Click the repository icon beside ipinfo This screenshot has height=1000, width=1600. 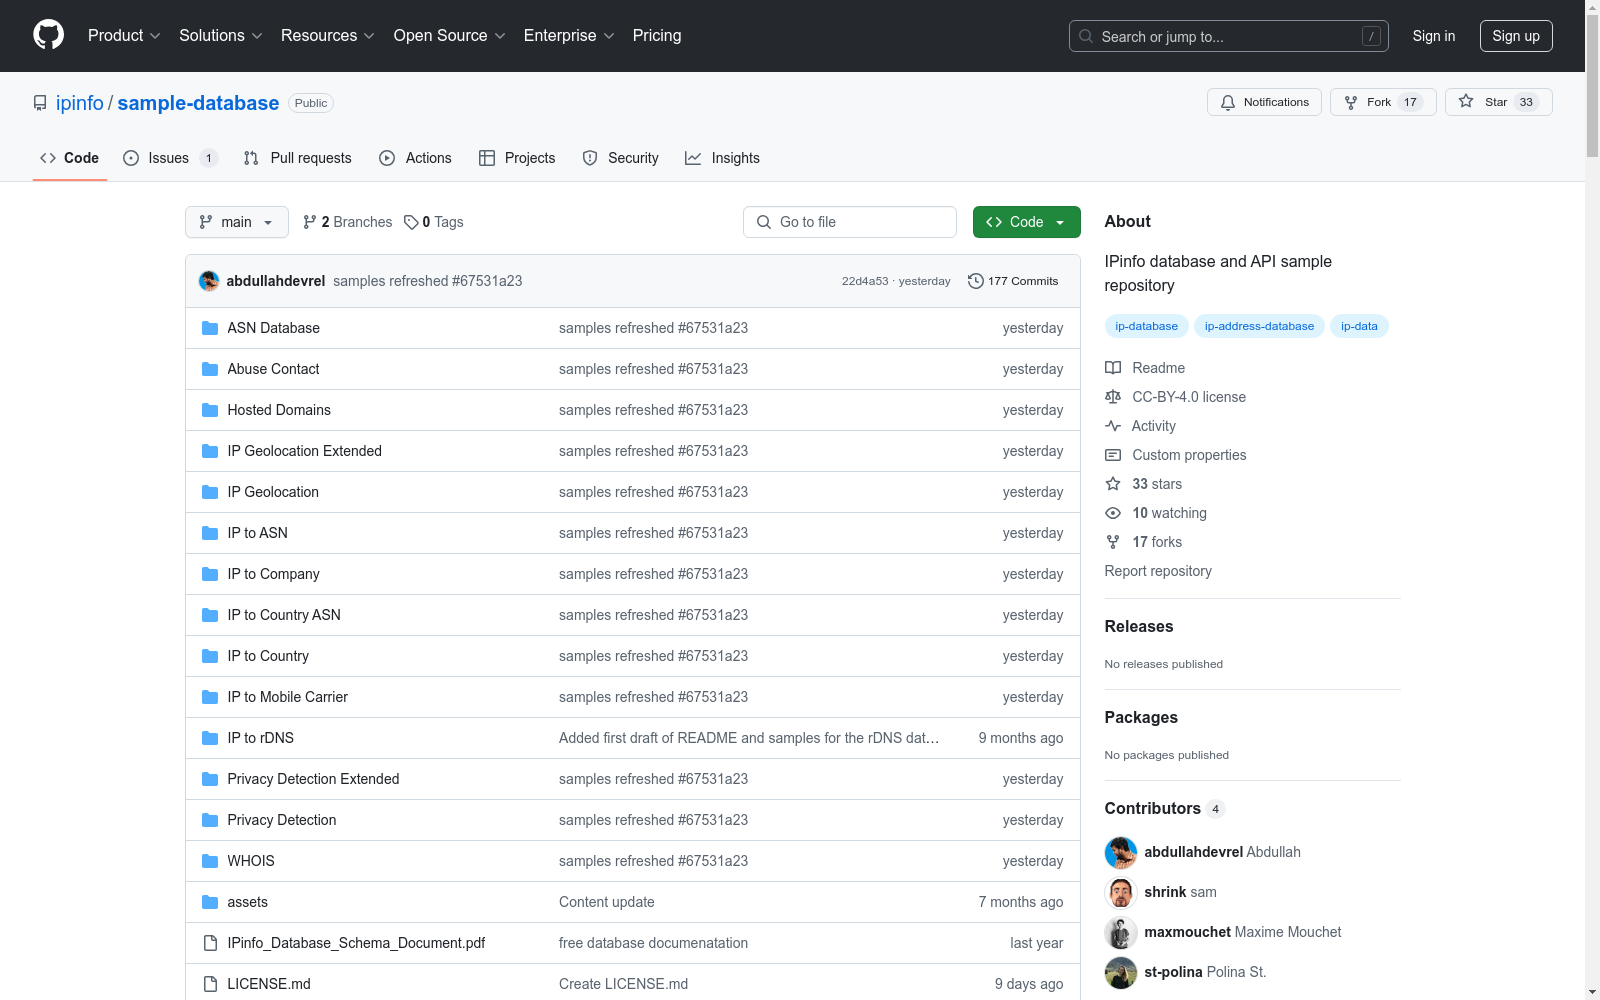coord(40,103)
